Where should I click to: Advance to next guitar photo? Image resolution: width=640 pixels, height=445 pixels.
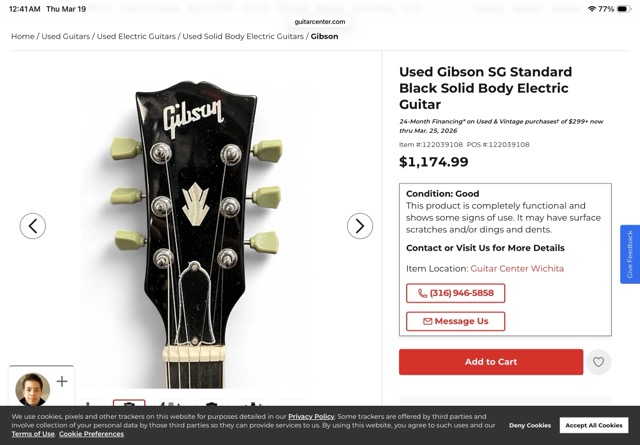click(x=360, y=226)
